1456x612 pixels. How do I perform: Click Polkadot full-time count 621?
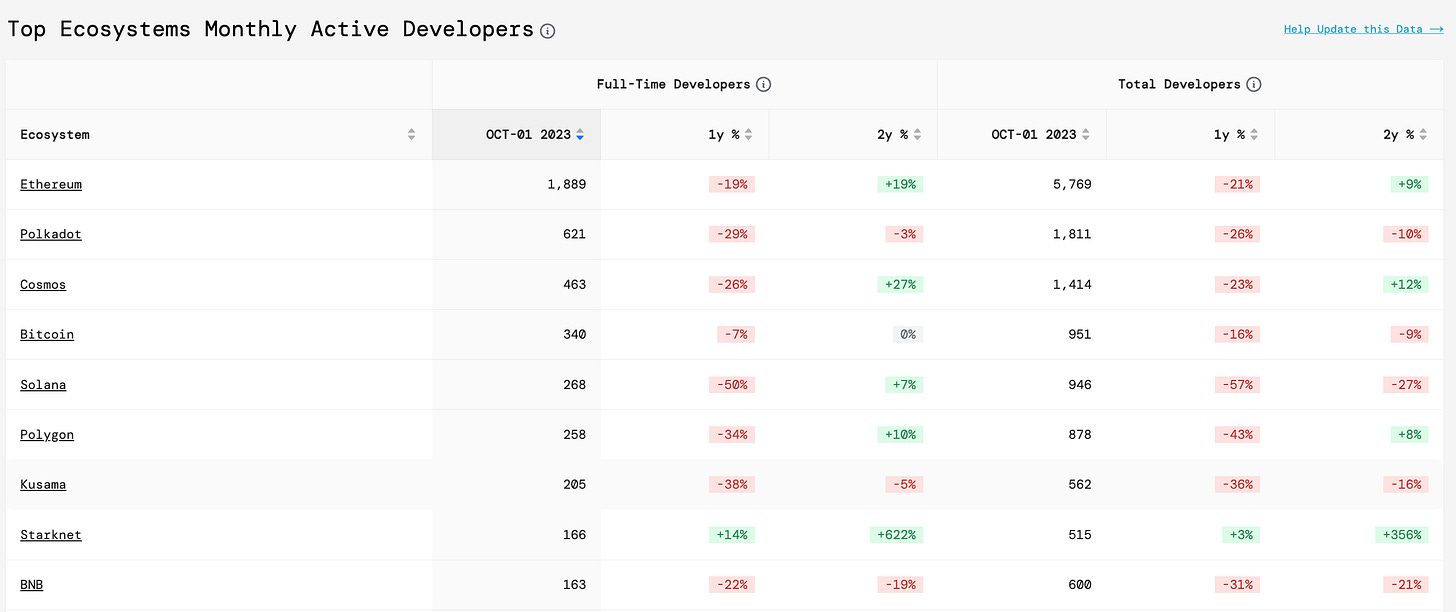click(574, 235)
